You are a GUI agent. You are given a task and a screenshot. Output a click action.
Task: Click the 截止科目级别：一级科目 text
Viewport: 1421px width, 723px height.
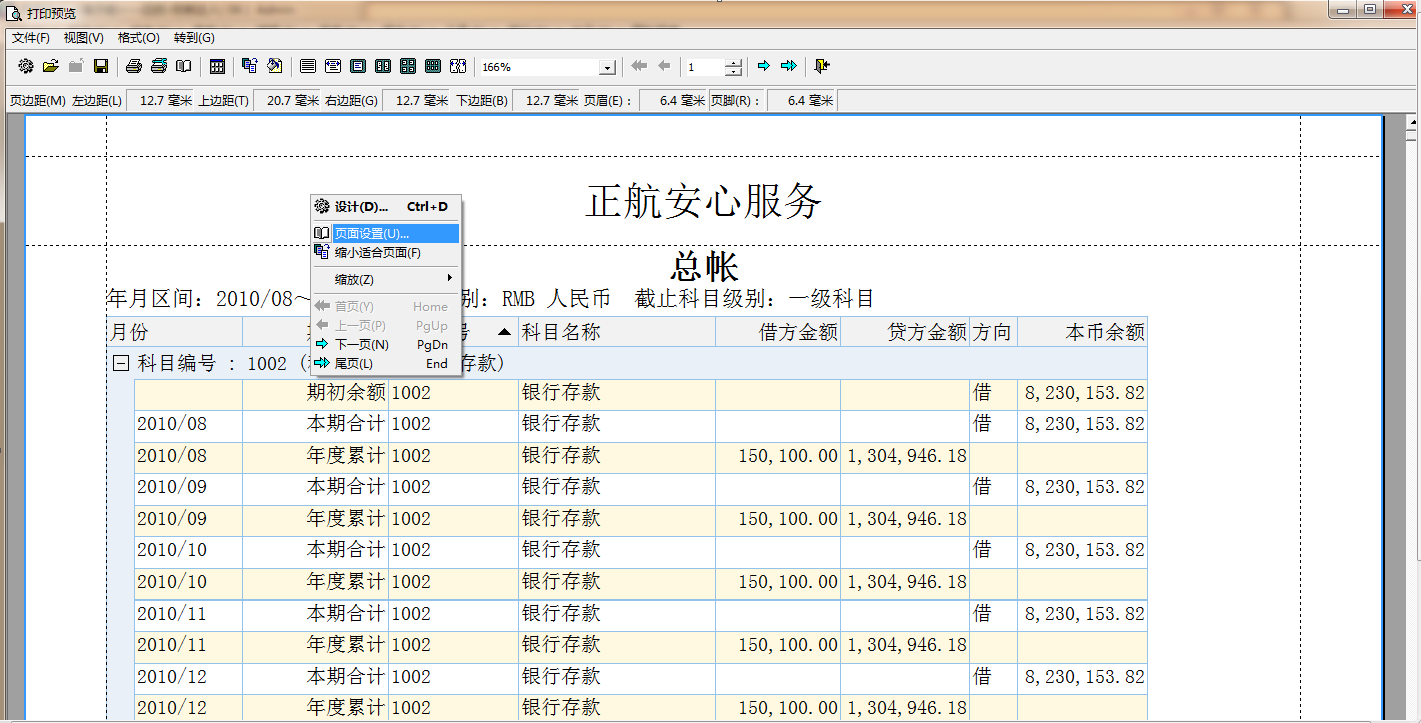pyautogui.click(x=755, y=299)
